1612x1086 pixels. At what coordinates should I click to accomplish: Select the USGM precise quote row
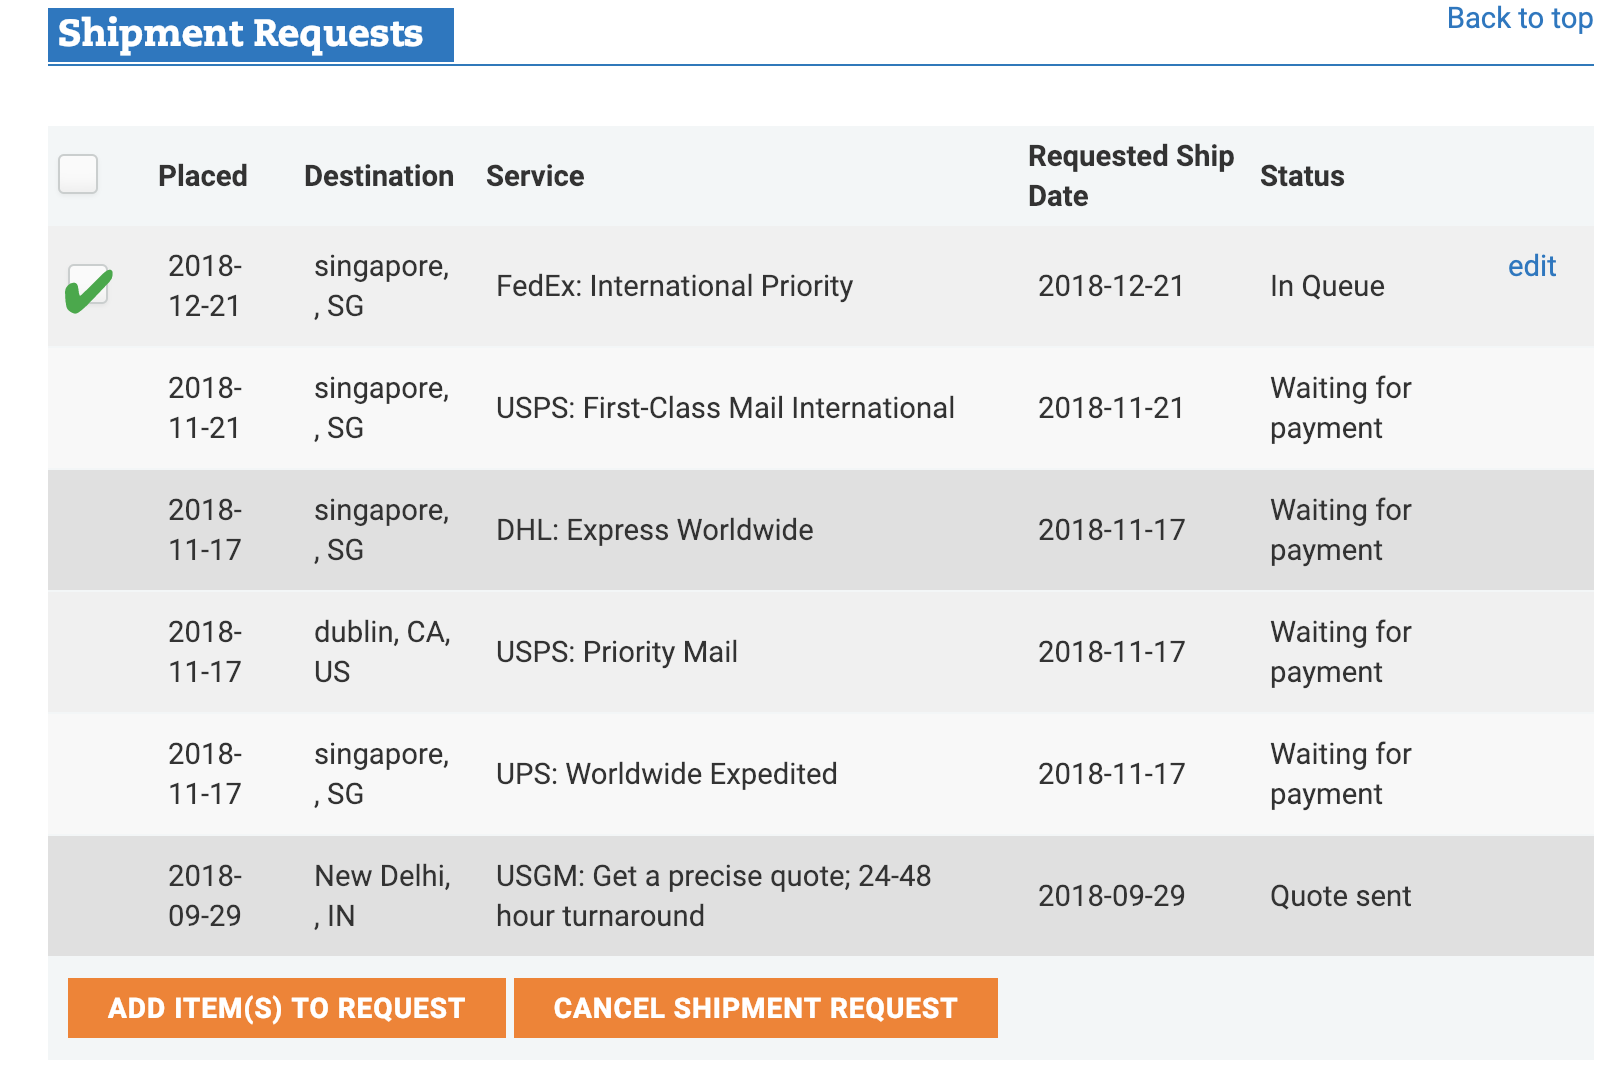(x=713, y=896)
